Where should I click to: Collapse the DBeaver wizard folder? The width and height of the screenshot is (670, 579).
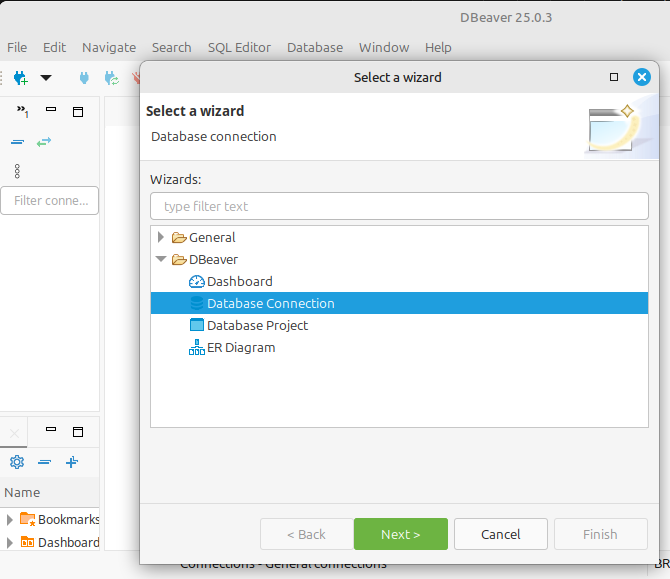tap(160, 260)
